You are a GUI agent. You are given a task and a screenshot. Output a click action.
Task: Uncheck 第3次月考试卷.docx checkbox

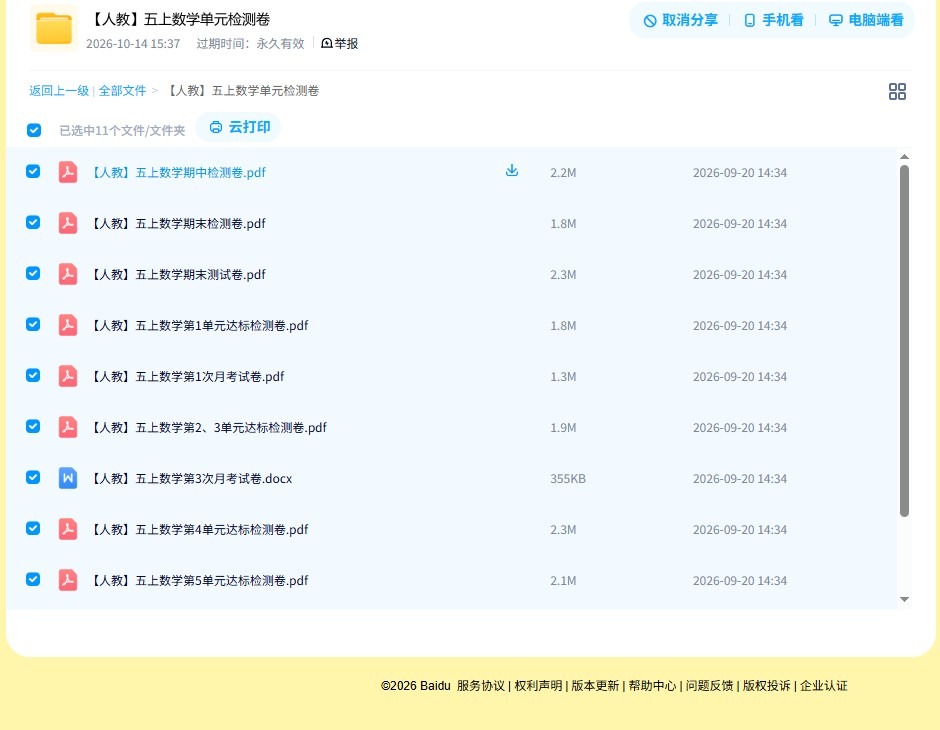coord(33,477)
